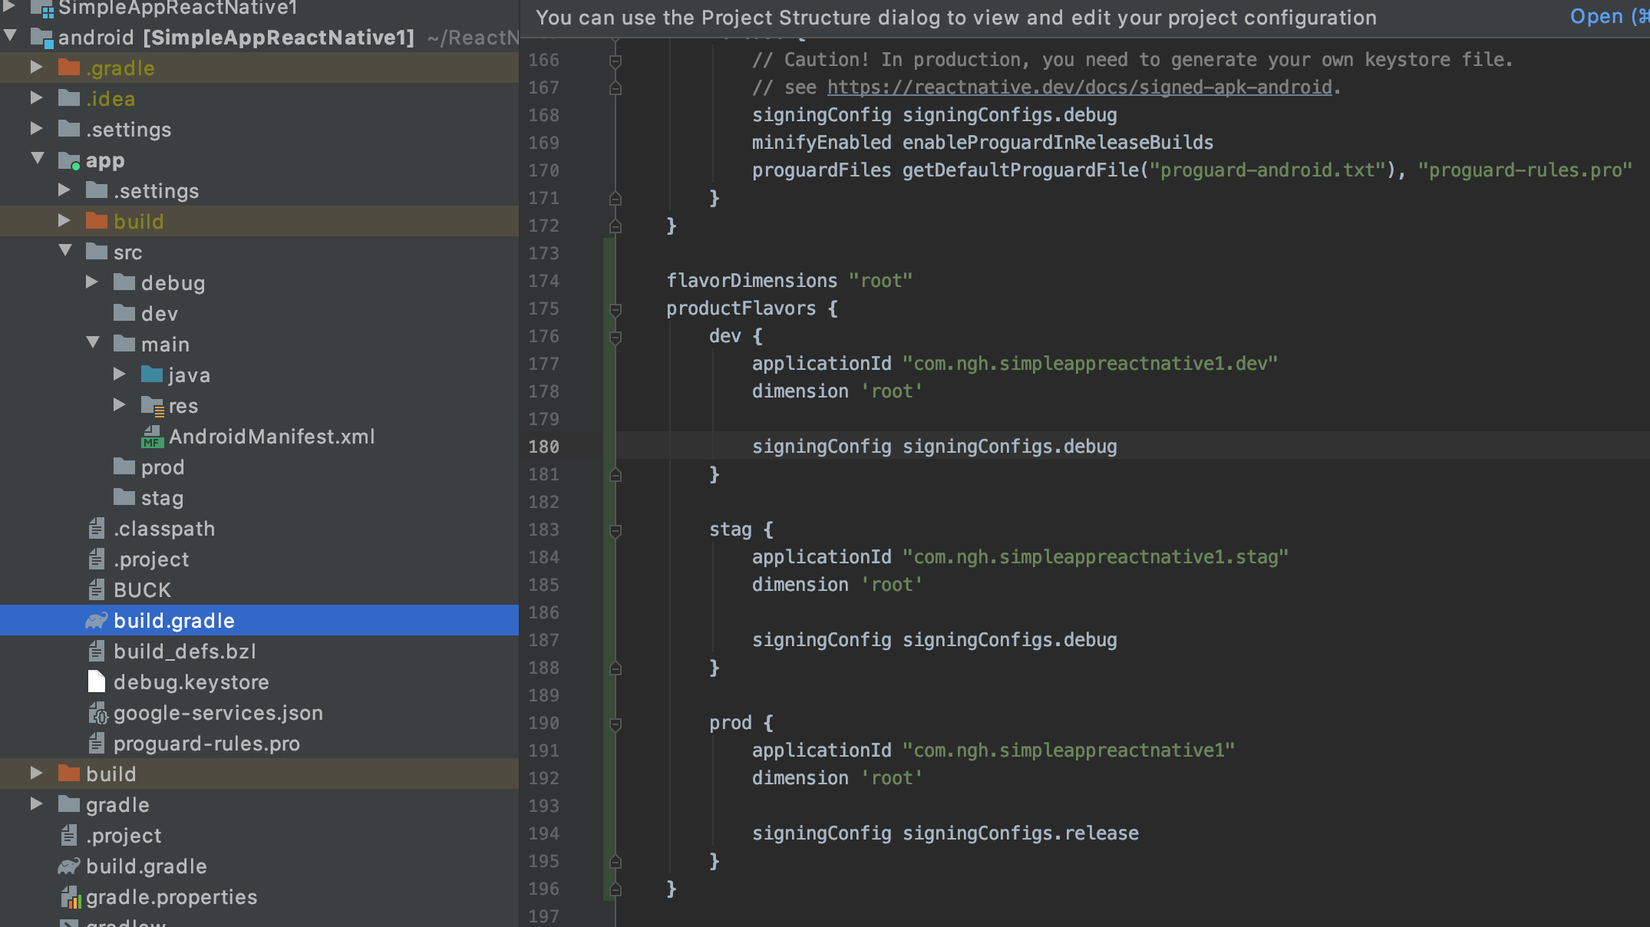
Task: Collapse the app module folder
Action: point(38,159)
